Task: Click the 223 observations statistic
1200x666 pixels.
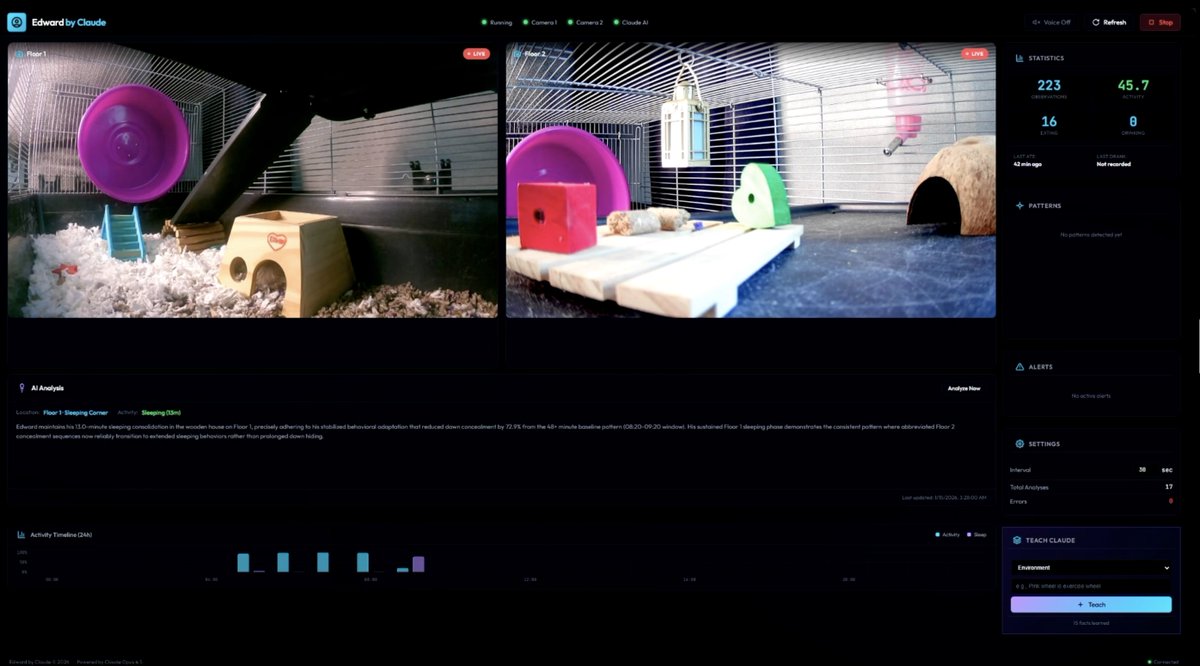Action: click(x=1049, y=86)
